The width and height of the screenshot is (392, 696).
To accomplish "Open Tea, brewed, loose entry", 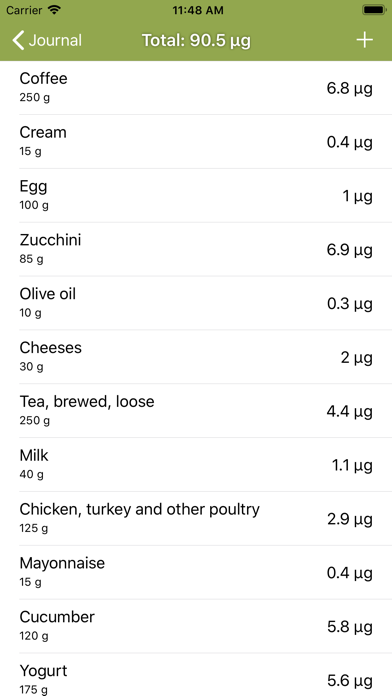I will click(196, 411).
